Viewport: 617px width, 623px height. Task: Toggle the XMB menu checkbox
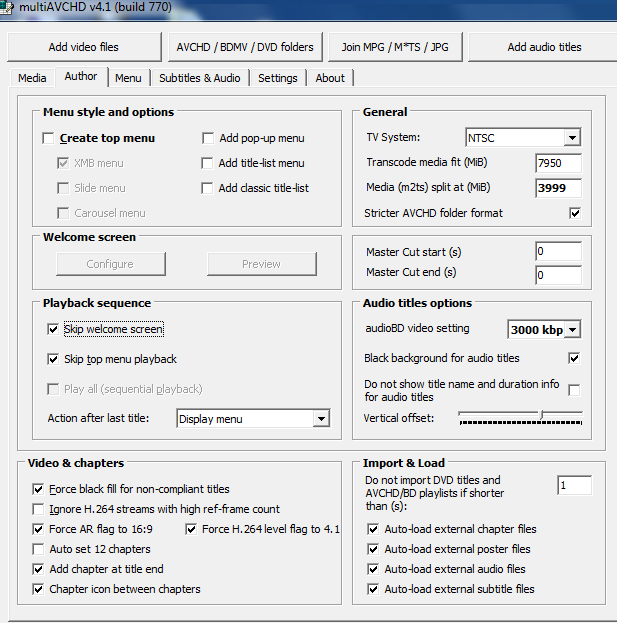pyautogui.click(x=63, y=163)
